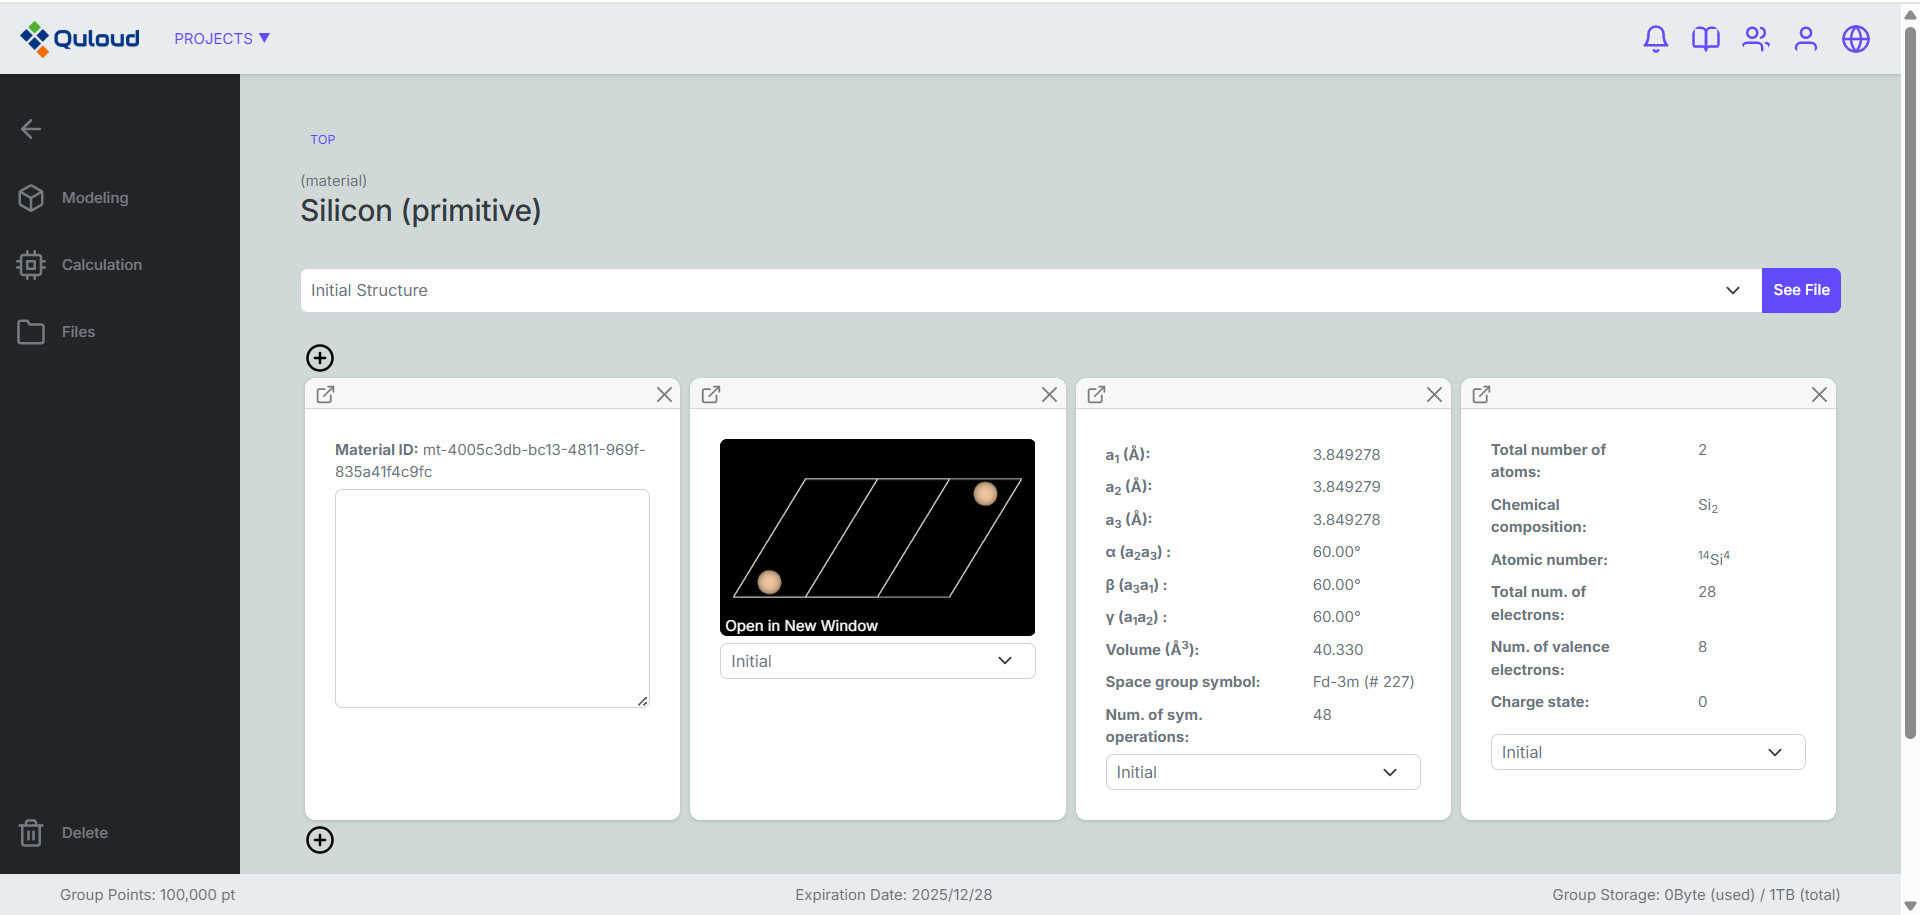Image resolution: width=1920 pixels, height=915 pixels.
Task: Open the user account icon
Action: 1805,39
